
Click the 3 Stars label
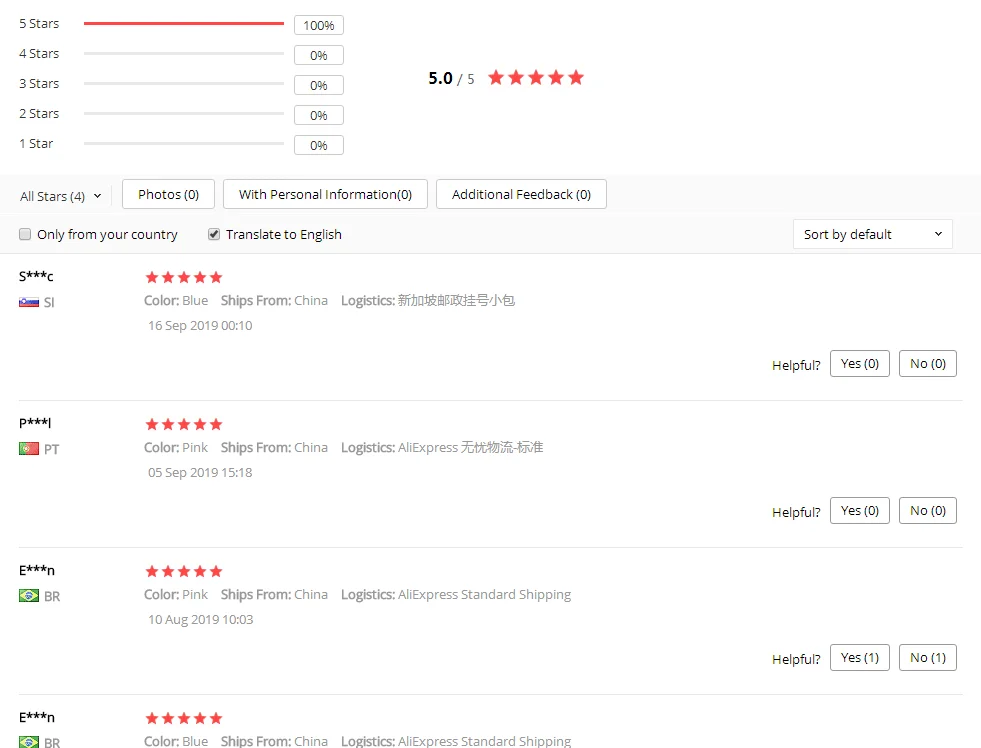click(39, 84)
